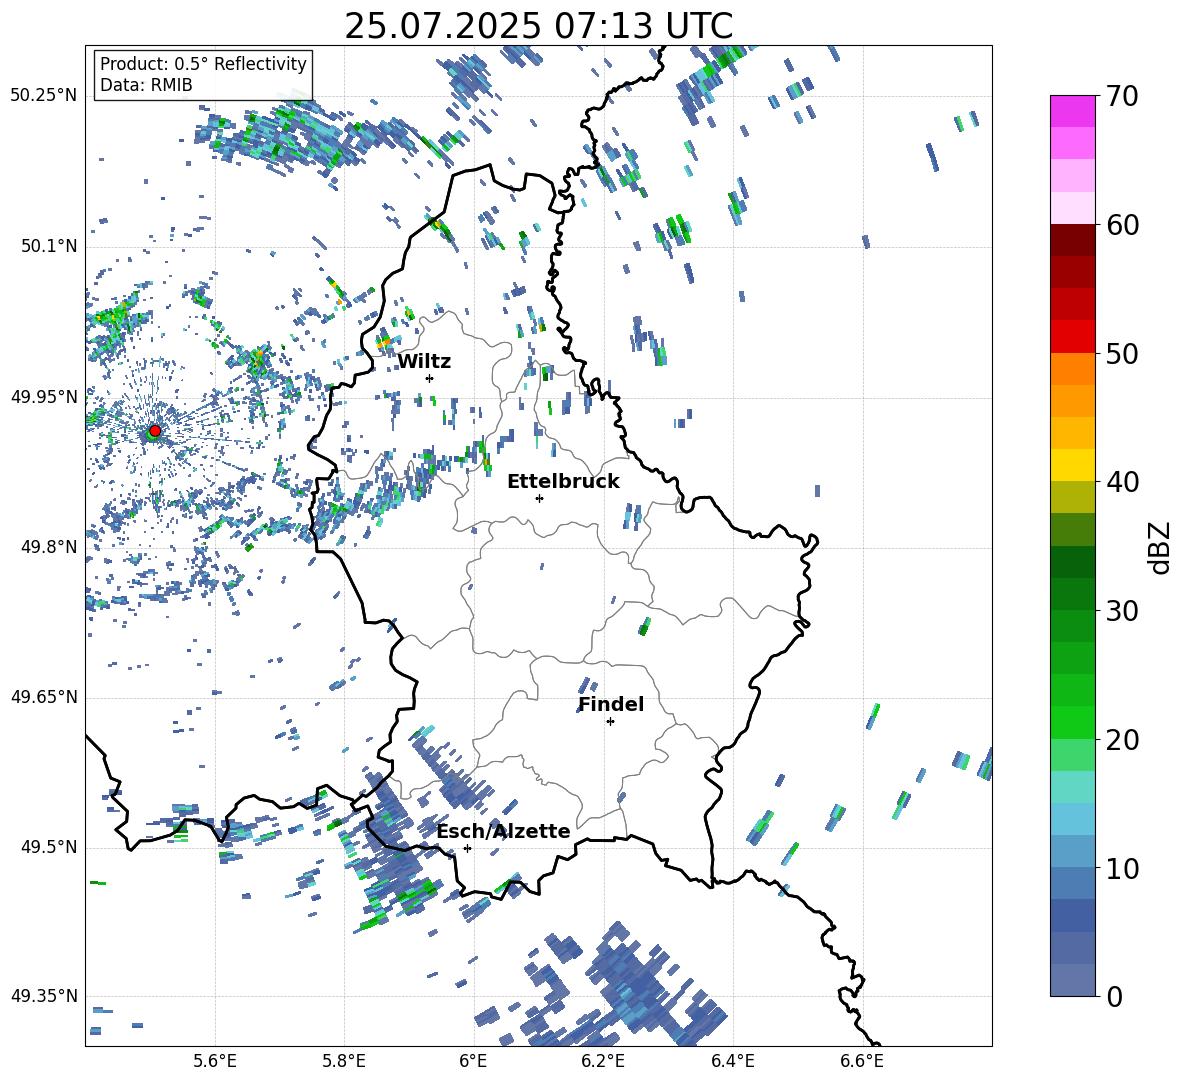Viewport: 1184px width, 1081px height.
Task: Click the colorbar tick value 10
Action: 1122,868
